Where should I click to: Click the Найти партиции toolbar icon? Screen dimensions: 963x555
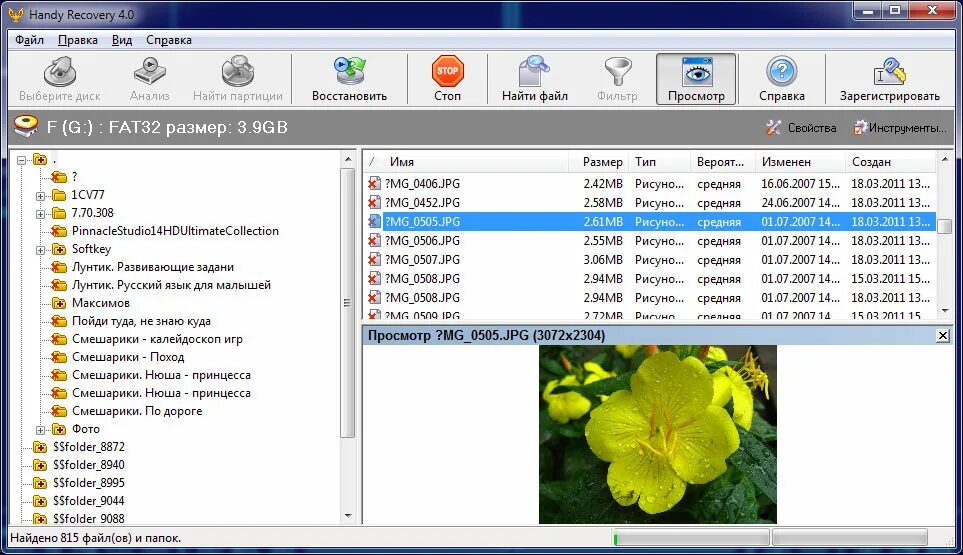[238, 71]
